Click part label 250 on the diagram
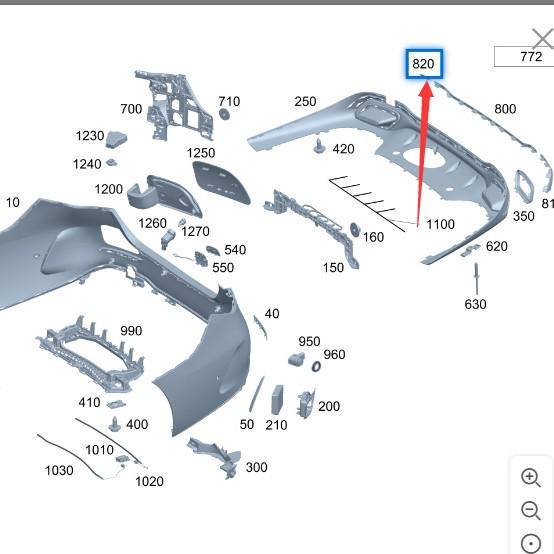Screen dimensions: 554x554 click(x=305, y=102)
